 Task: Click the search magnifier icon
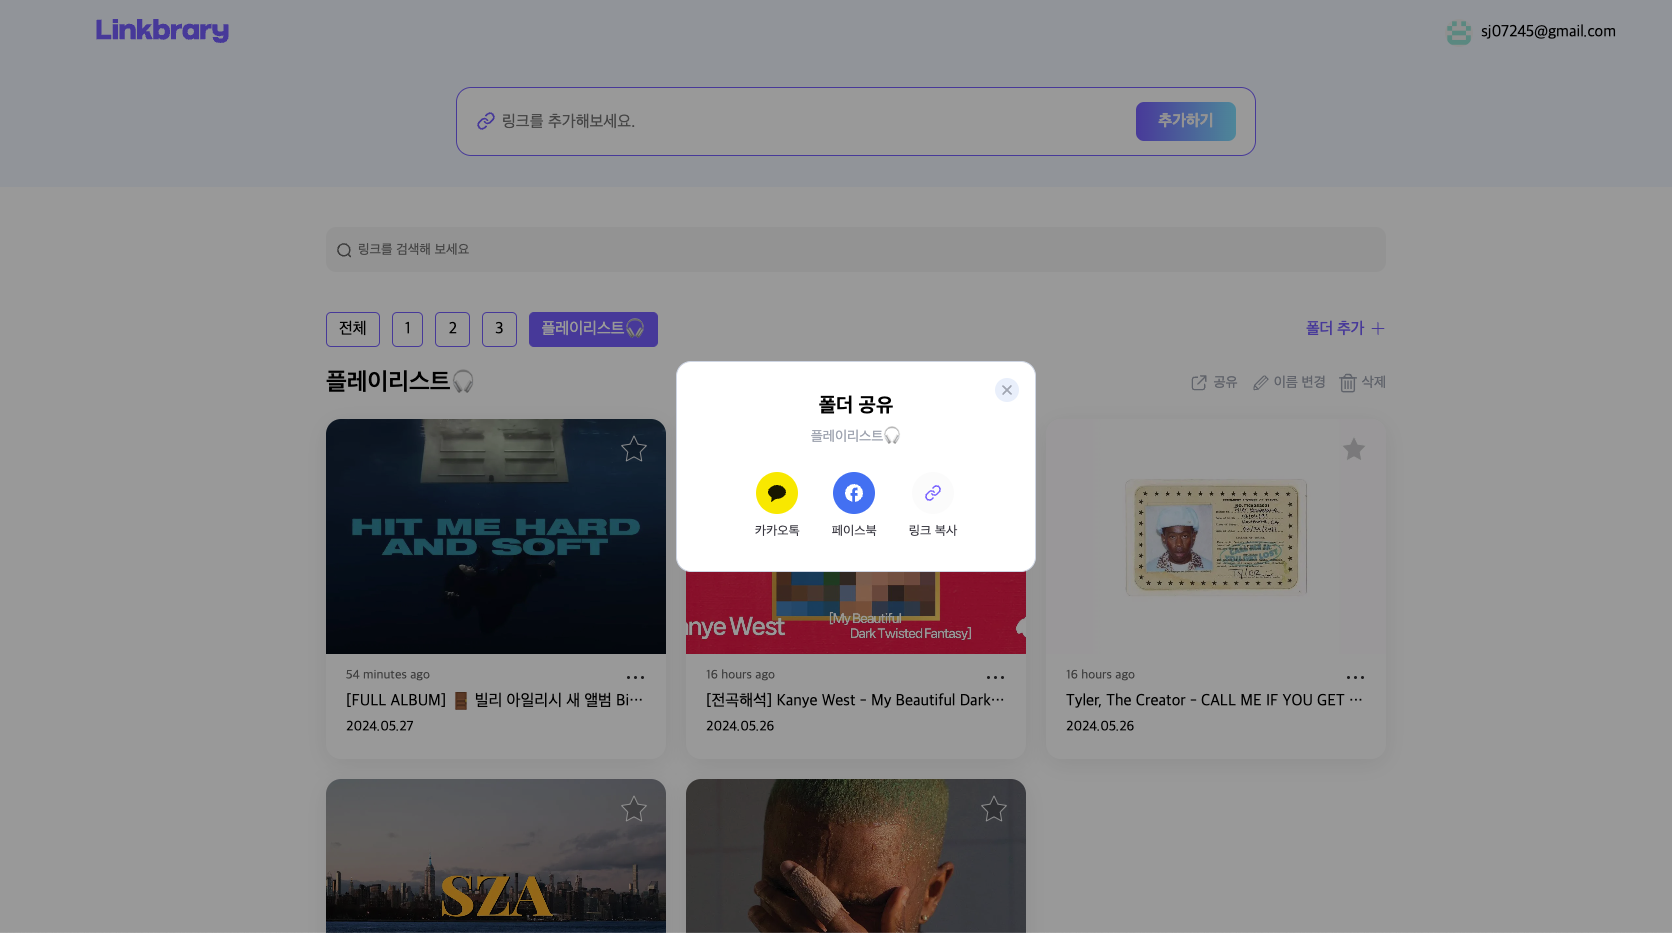coord(344,249)
